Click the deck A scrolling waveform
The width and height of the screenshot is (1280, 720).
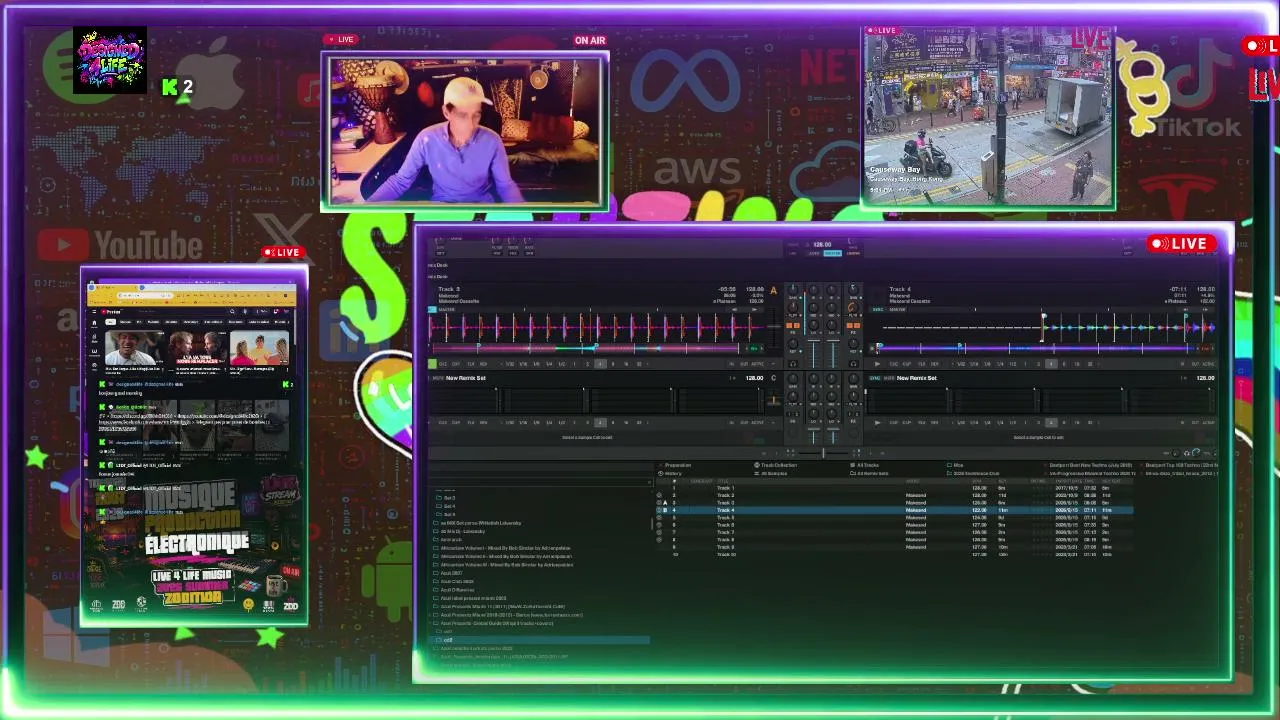(x=597, y=328)
